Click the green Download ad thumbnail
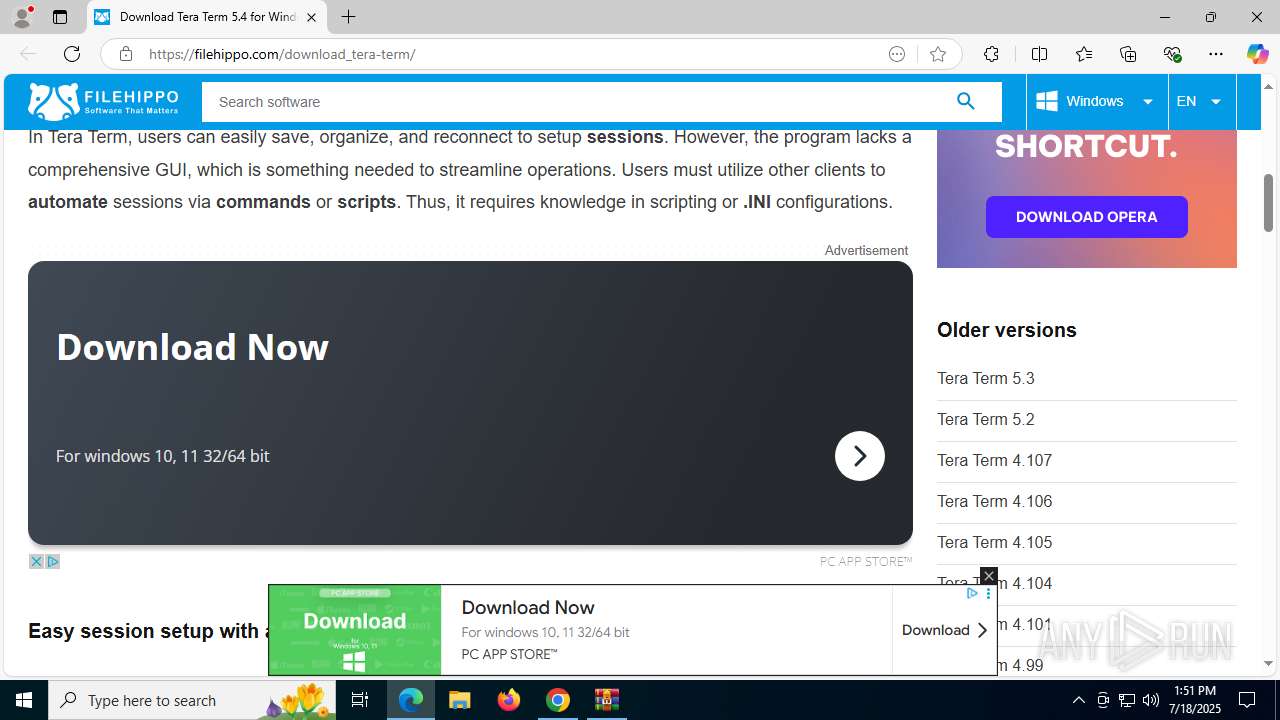Image resolution: width=1280 pixels, height=720 pixels. (x=355, y=630)
